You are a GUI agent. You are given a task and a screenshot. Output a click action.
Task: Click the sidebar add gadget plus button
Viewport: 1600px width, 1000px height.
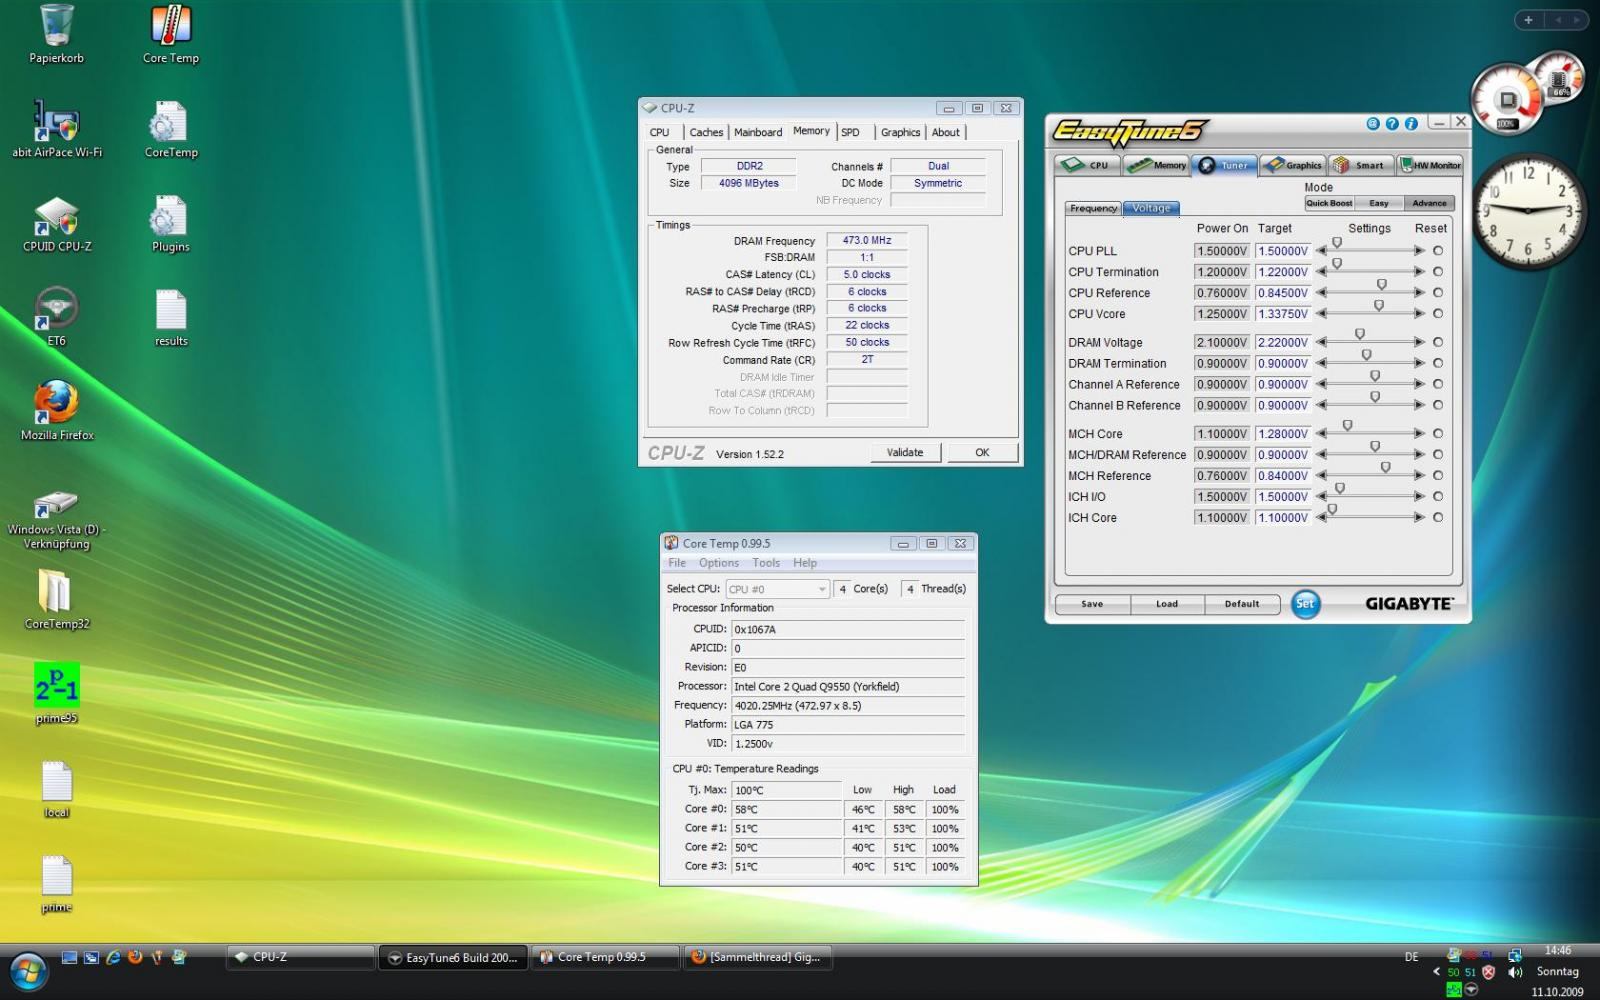click(1528, 20)
